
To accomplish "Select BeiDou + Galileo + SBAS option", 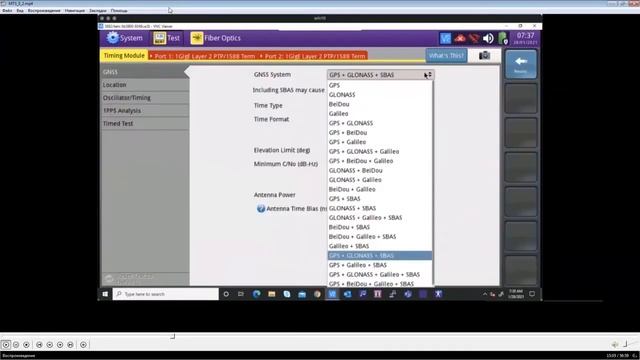I will pyautogui.click(x=380, y=237).
